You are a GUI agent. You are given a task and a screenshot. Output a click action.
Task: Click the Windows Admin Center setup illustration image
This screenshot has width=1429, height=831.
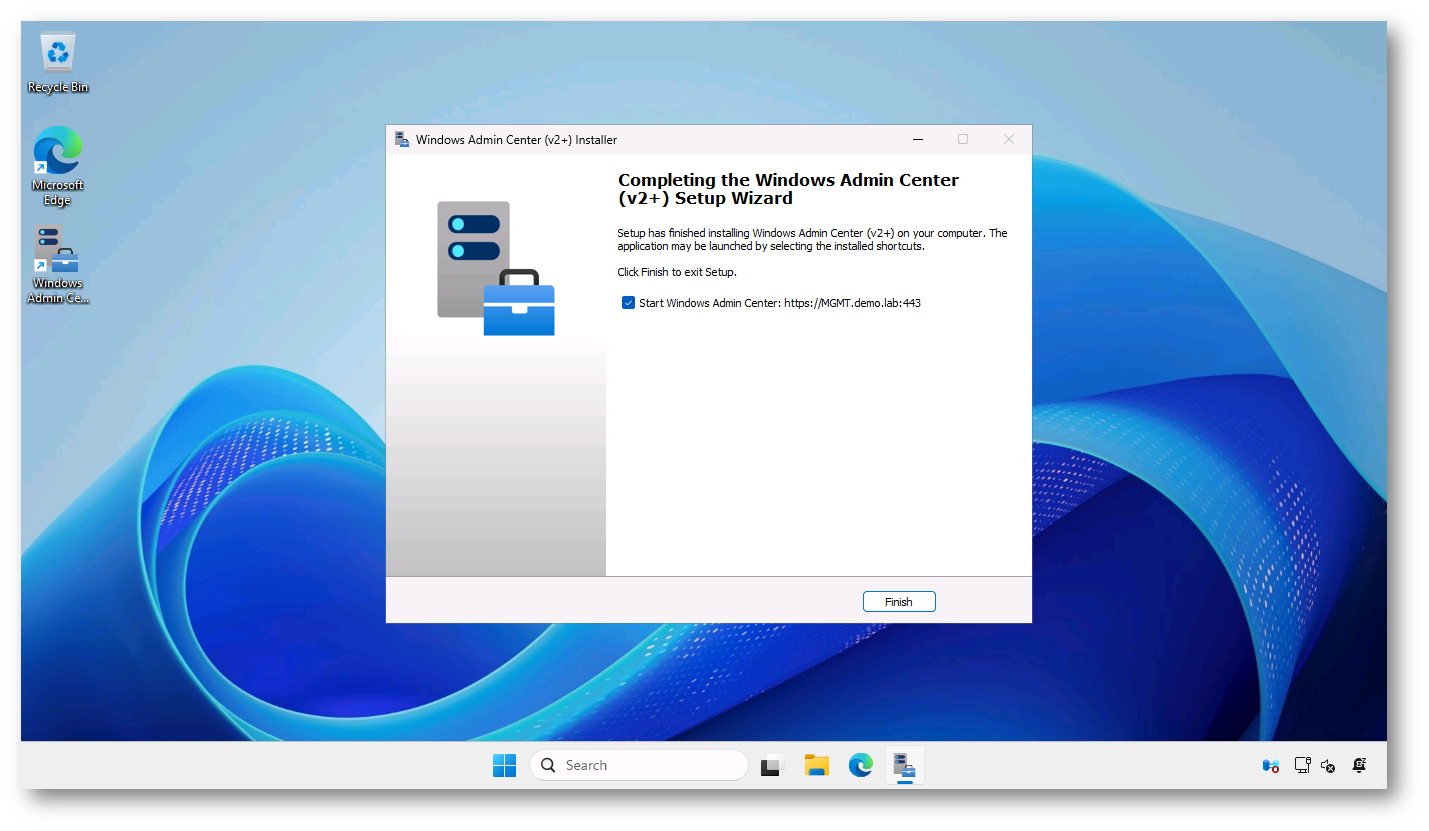(495, 265)
